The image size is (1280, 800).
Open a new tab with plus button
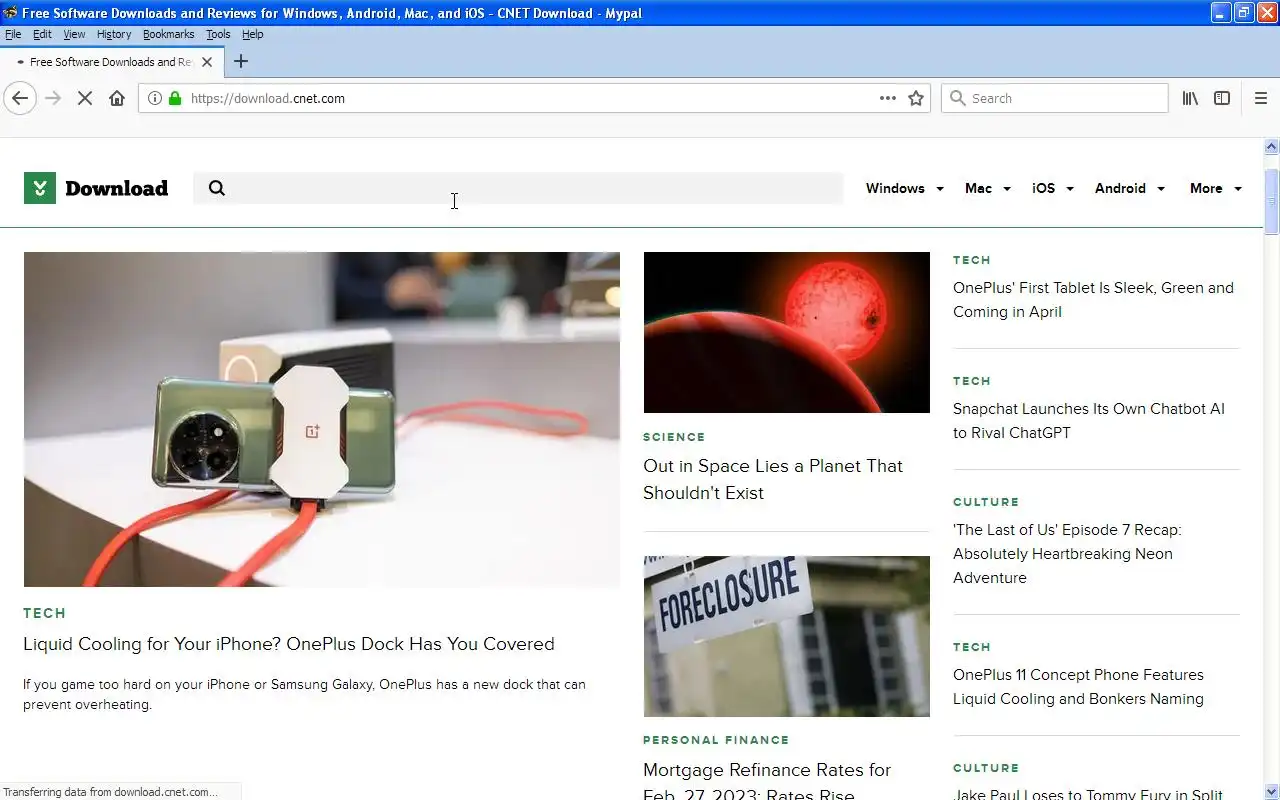(241, 61)
